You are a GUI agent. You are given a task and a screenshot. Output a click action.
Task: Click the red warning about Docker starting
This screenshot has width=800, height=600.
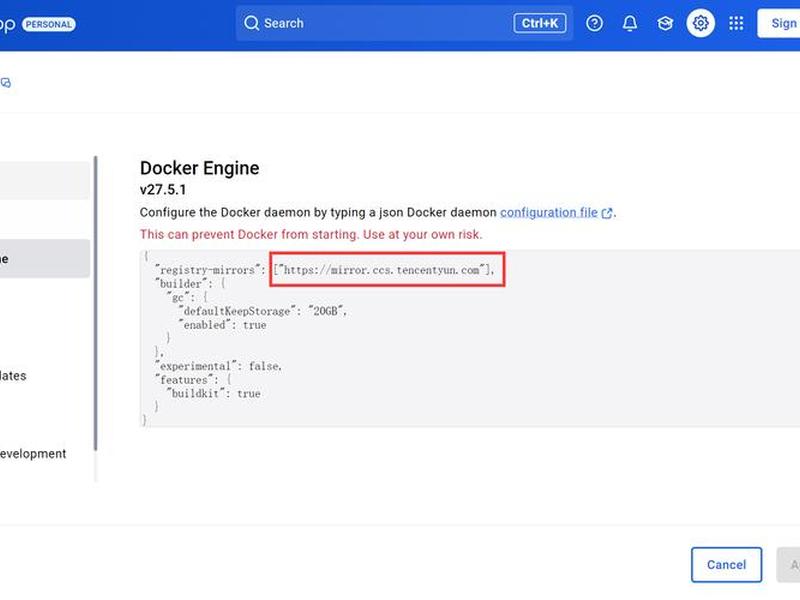click(x=311, y=234)
